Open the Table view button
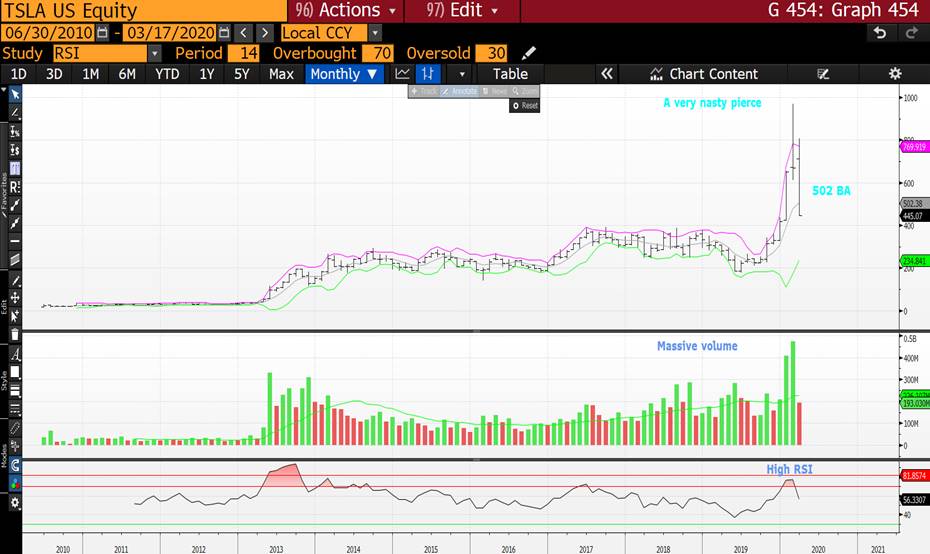Image resolution: width=930 pixels, height=554 pixels. (x=510, y=74)
